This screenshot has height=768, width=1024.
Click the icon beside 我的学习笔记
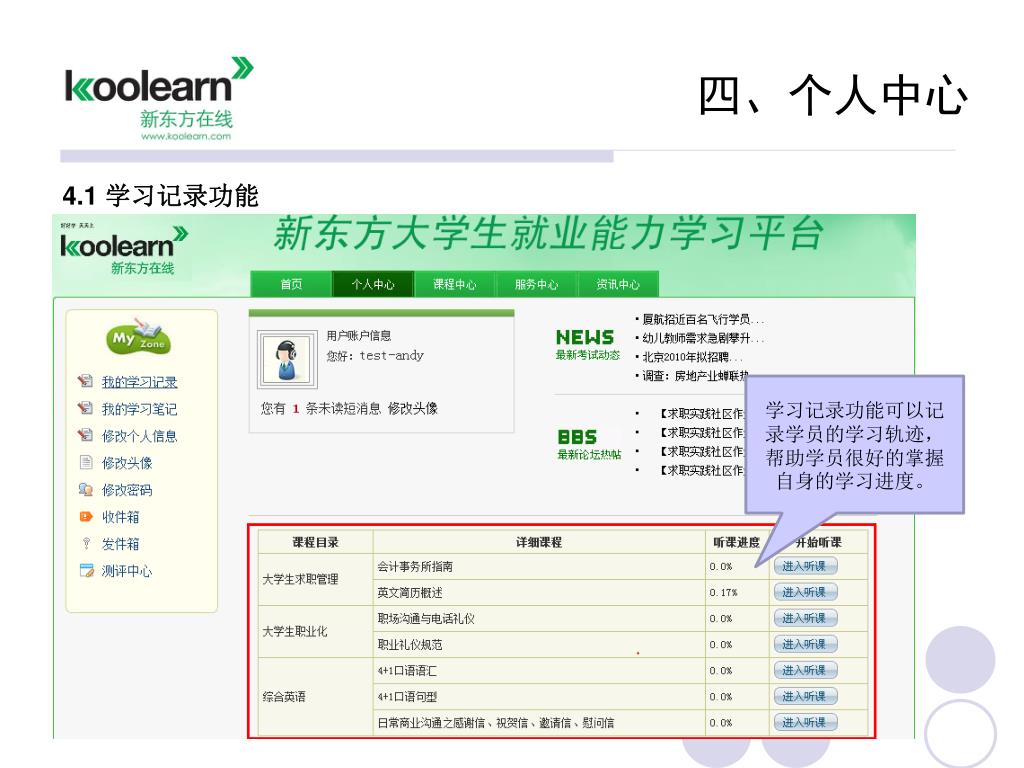pos(86,408)
